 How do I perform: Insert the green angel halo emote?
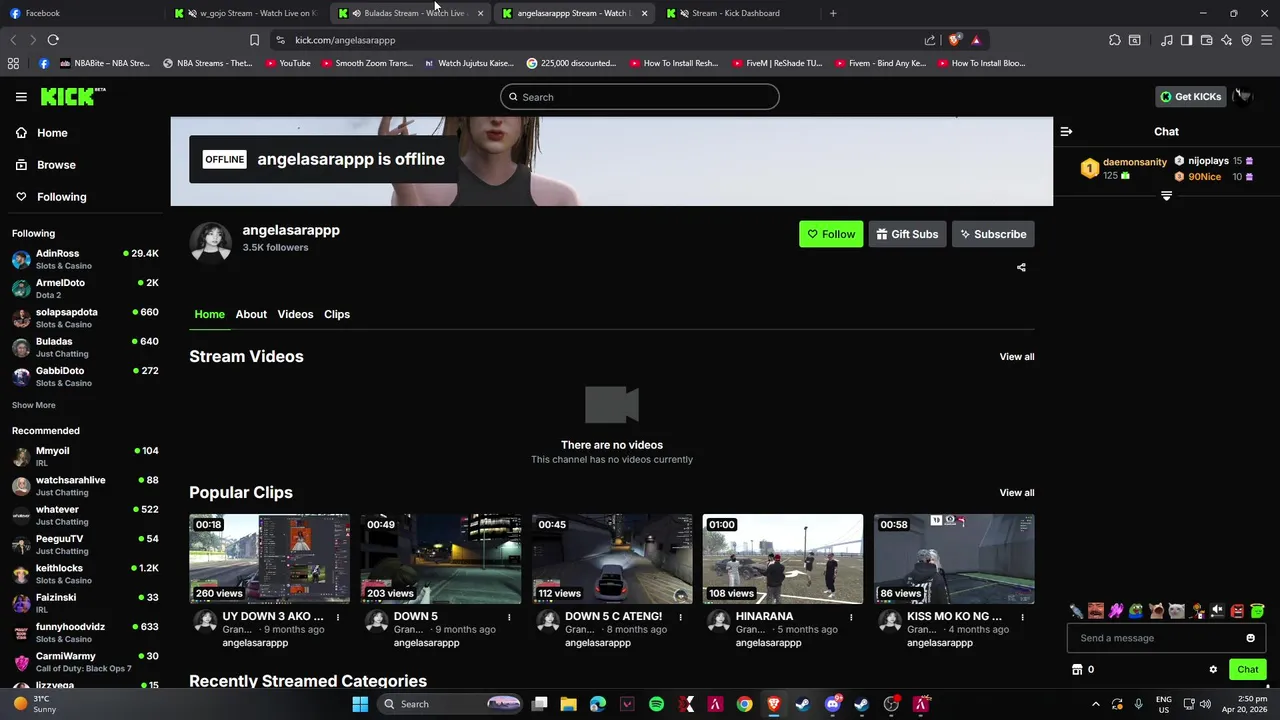1257,610
